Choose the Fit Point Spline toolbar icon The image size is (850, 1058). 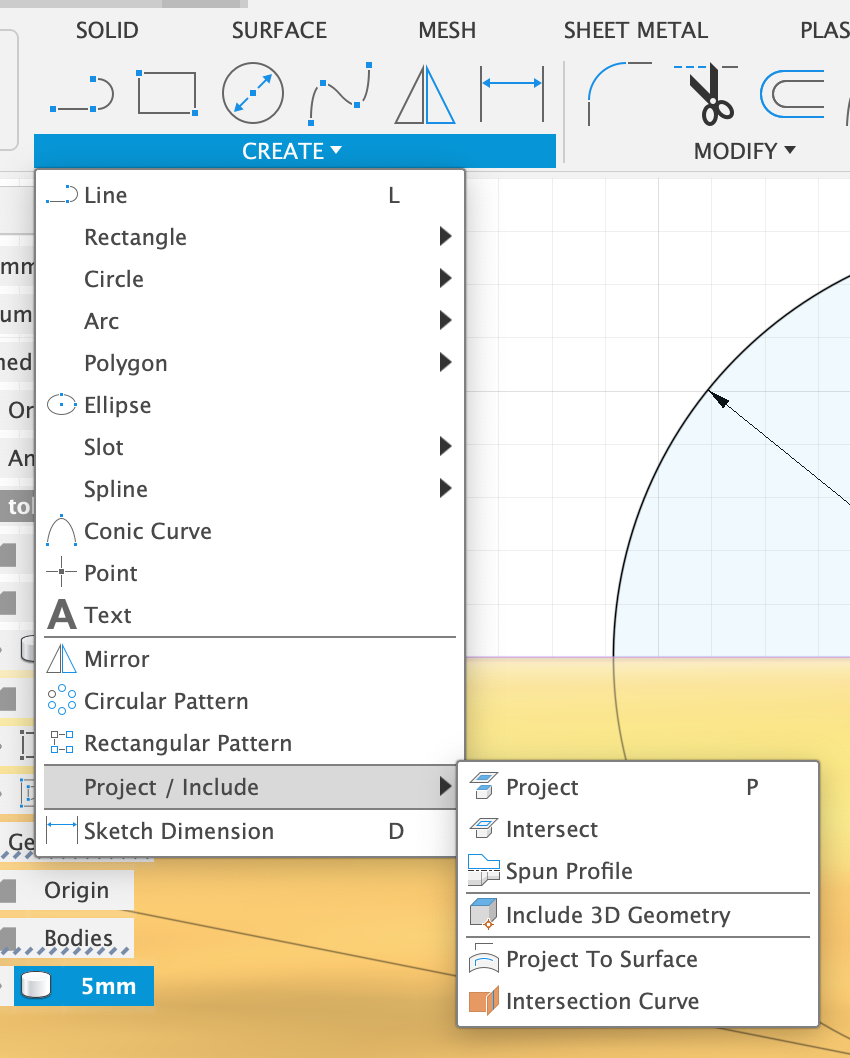point(341,94)
